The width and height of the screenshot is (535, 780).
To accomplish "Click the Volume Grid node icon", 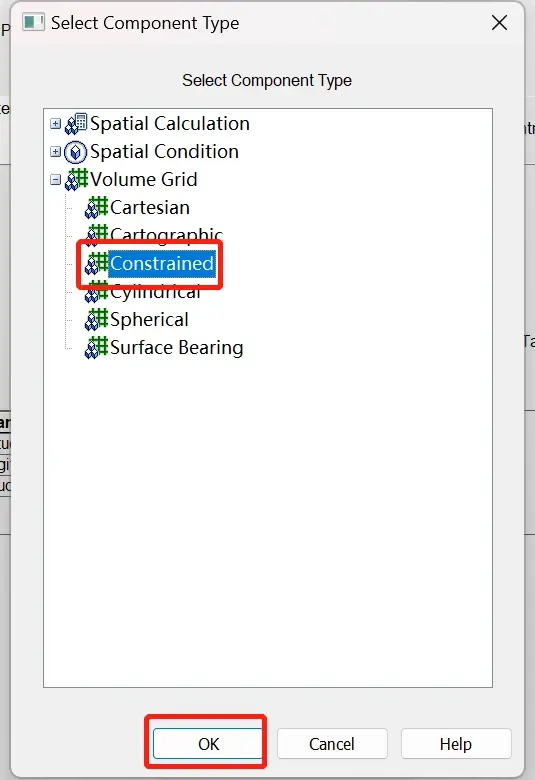I will pos(77,180).
